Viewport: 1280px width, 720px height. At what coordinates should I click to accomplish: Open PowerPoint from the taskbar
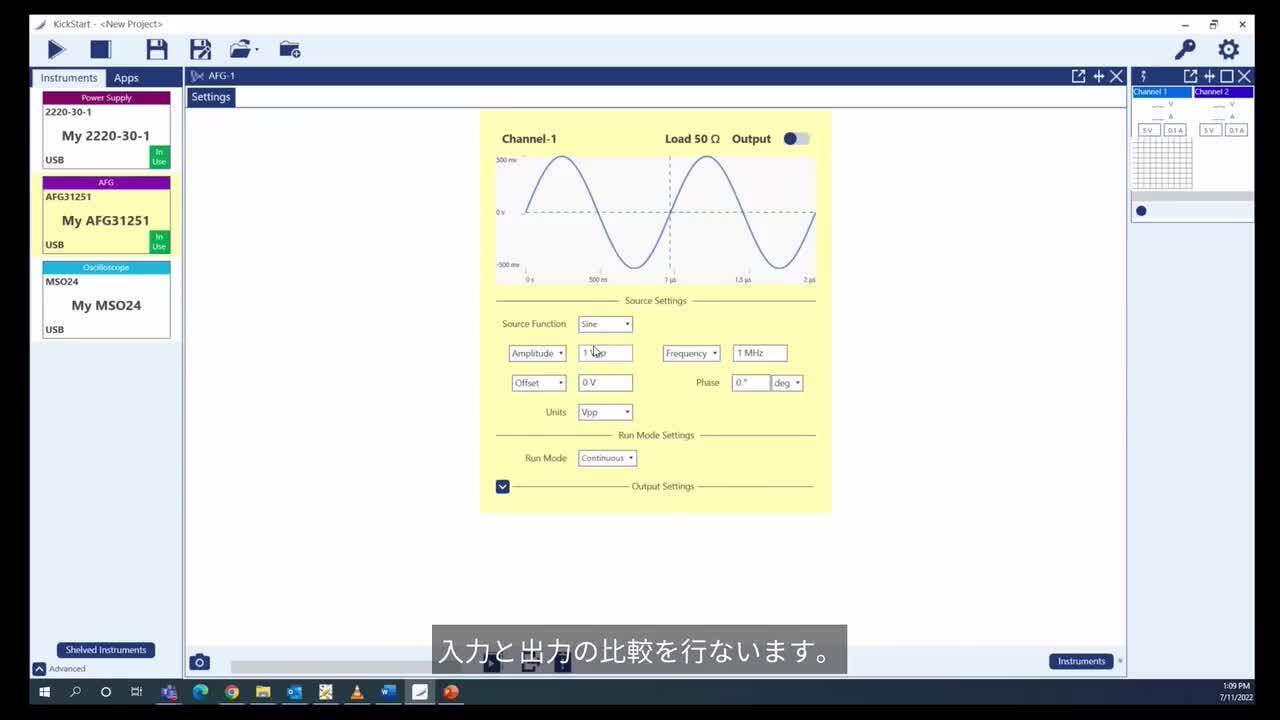pyautogui.click(x=451, y=692)
